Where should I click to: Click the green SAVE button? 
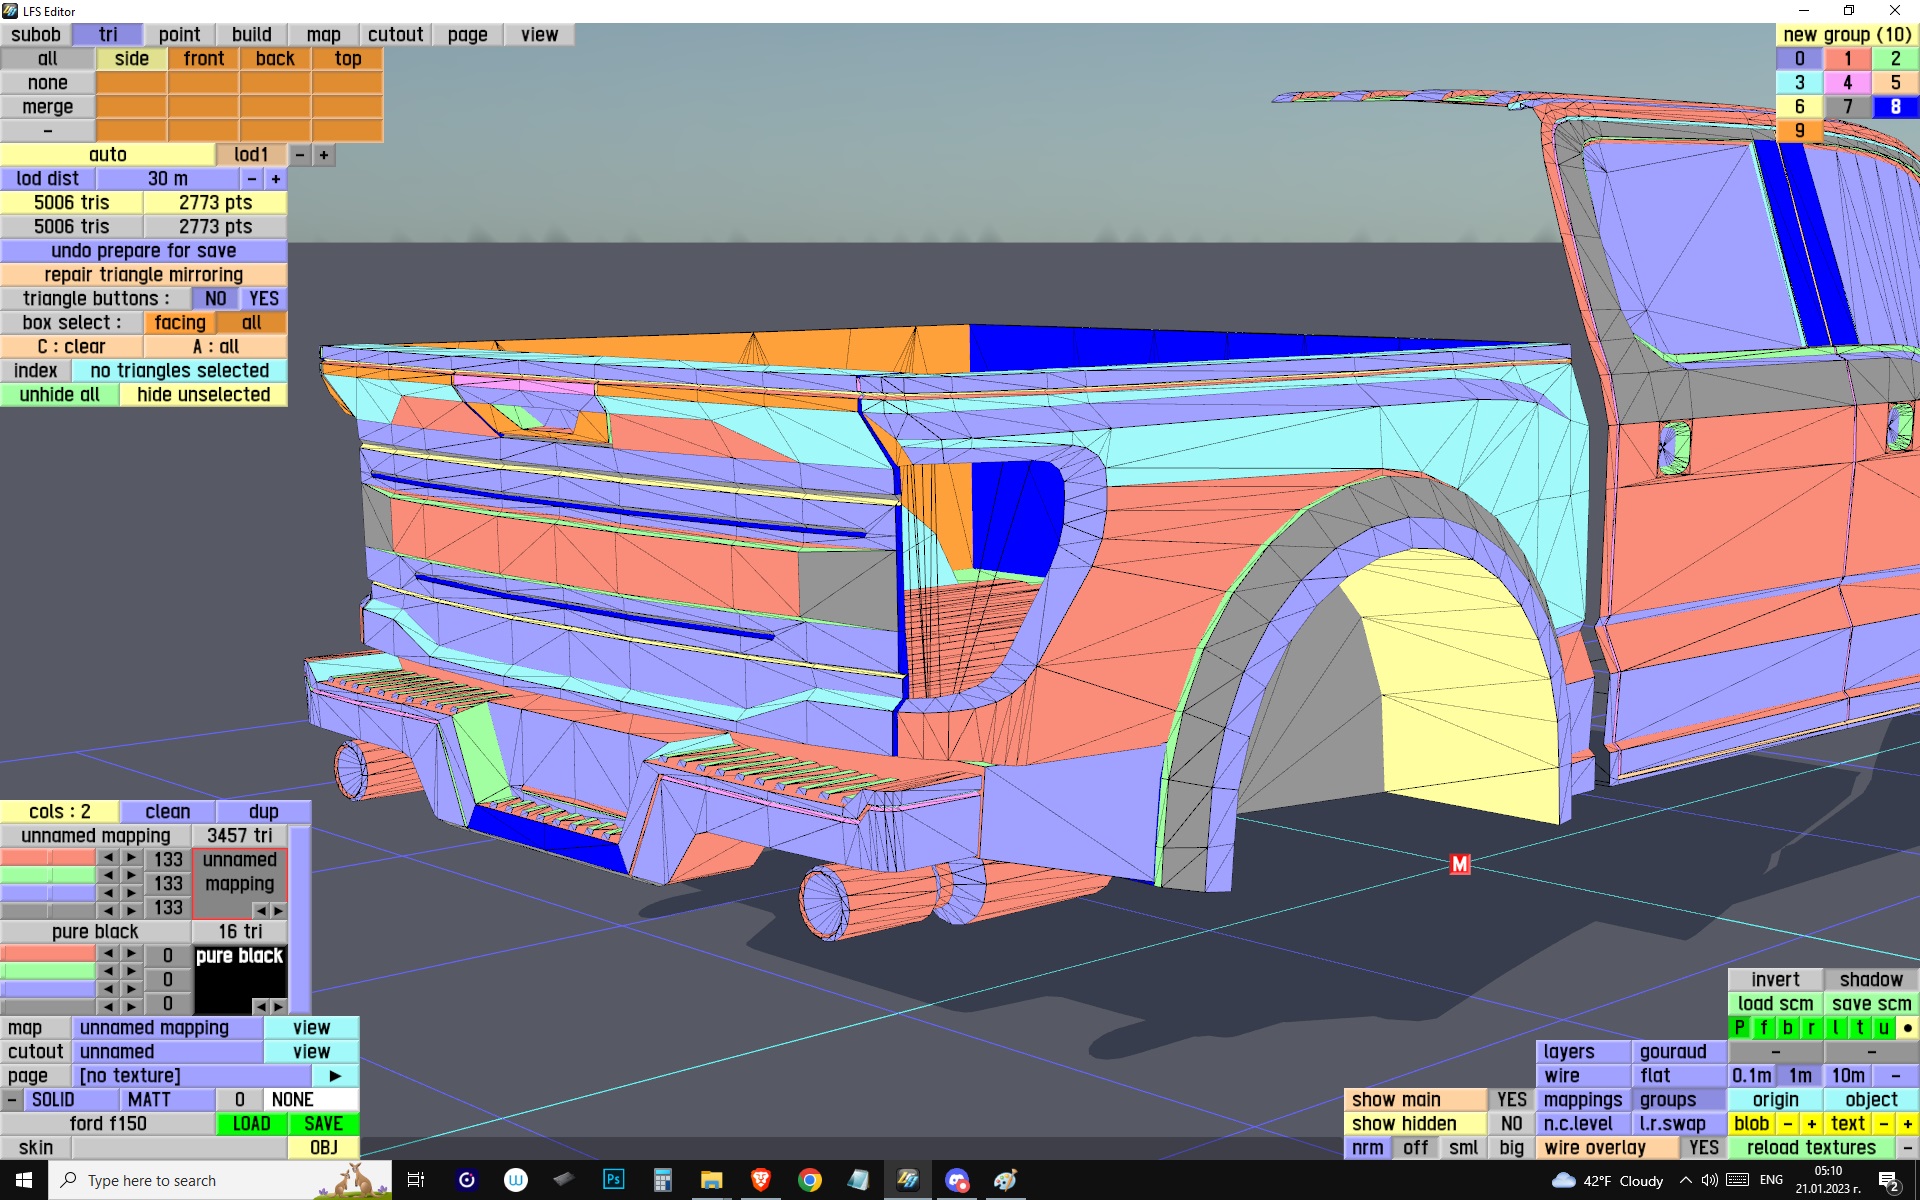323,1124
